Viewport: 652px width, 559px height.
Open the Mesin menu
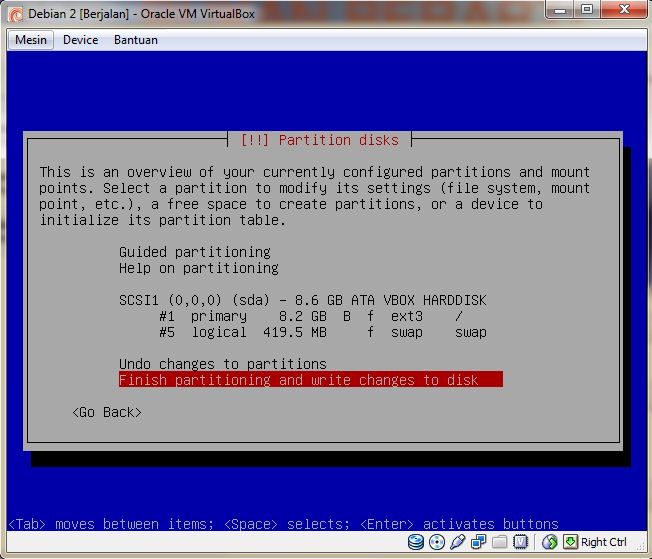[31, 40]
